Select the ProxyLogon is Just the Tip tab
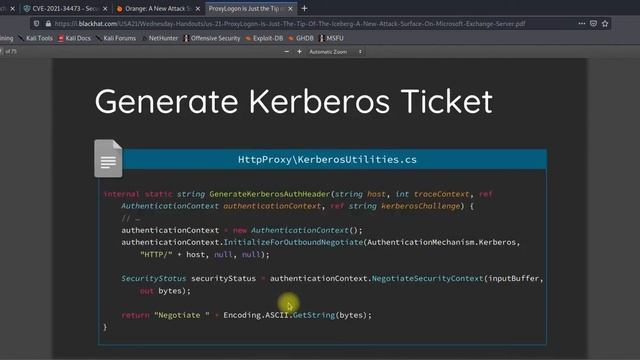The height and width of the screenshot is (360, 640). [x=250, y=9]
